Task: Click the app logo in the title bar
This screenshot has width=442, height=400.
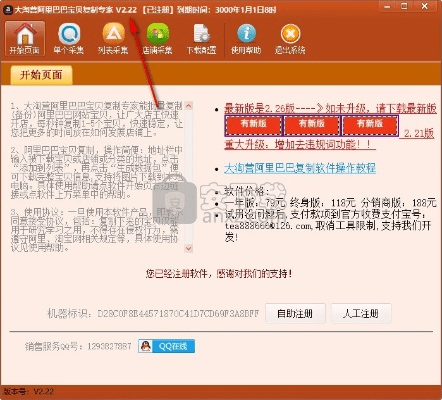Action: pos(7,10)
